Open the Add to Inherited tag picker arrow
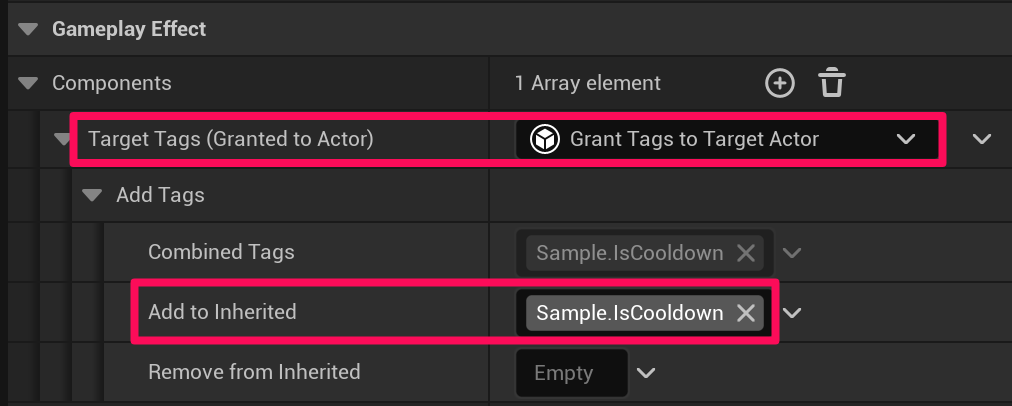The height and width of the screenshot is (406, 1012). pyautogui.click(x=792, y=313)
